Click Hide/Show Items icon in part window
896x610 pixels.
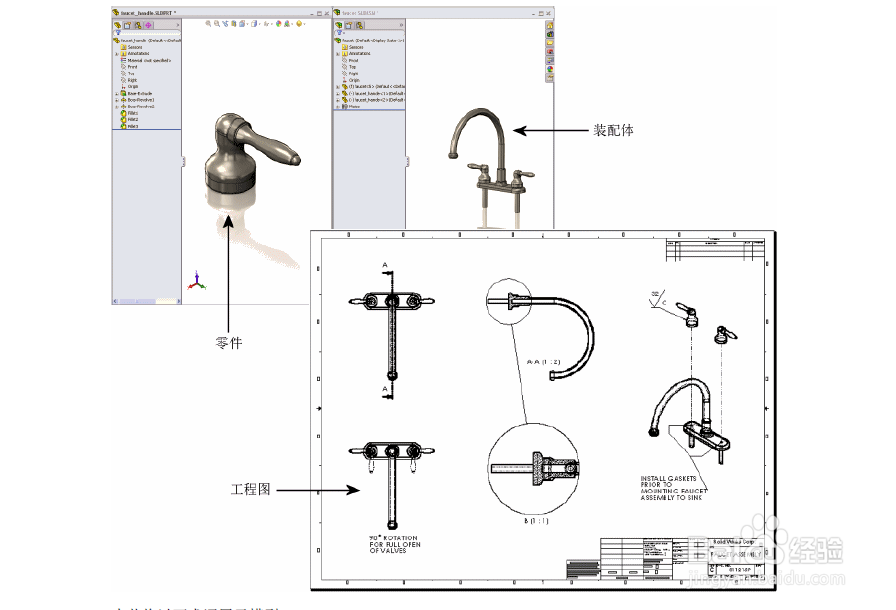tap(266, 24)
